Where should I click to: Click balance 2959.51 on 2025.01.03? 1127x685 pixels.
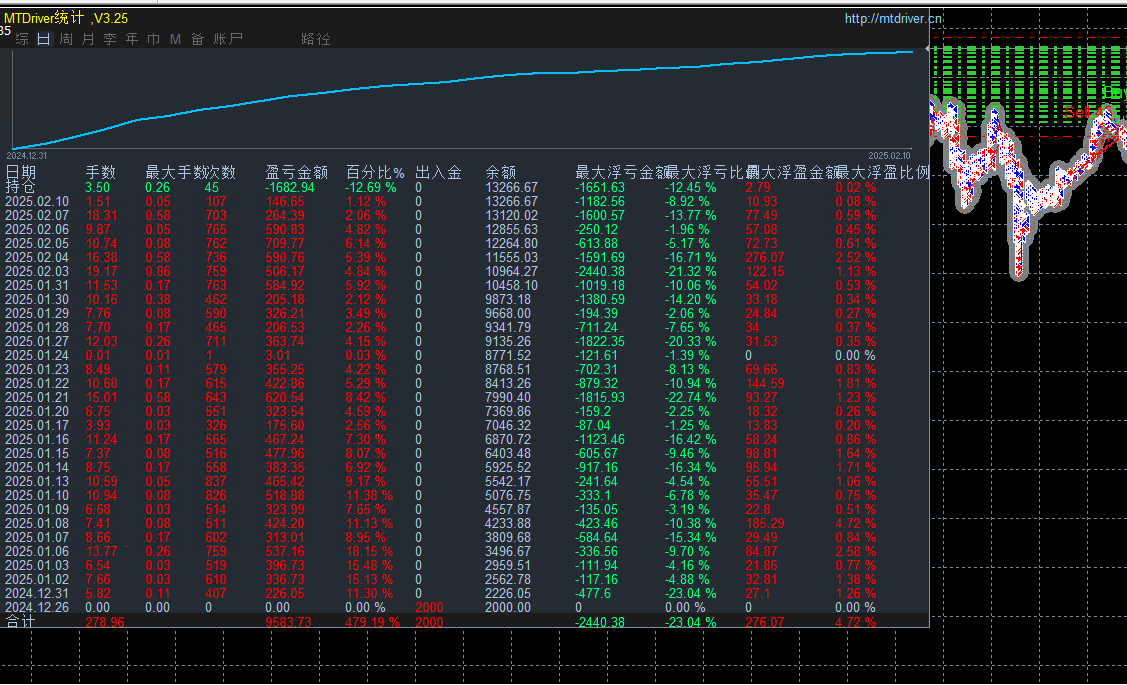tap(508, 566)
